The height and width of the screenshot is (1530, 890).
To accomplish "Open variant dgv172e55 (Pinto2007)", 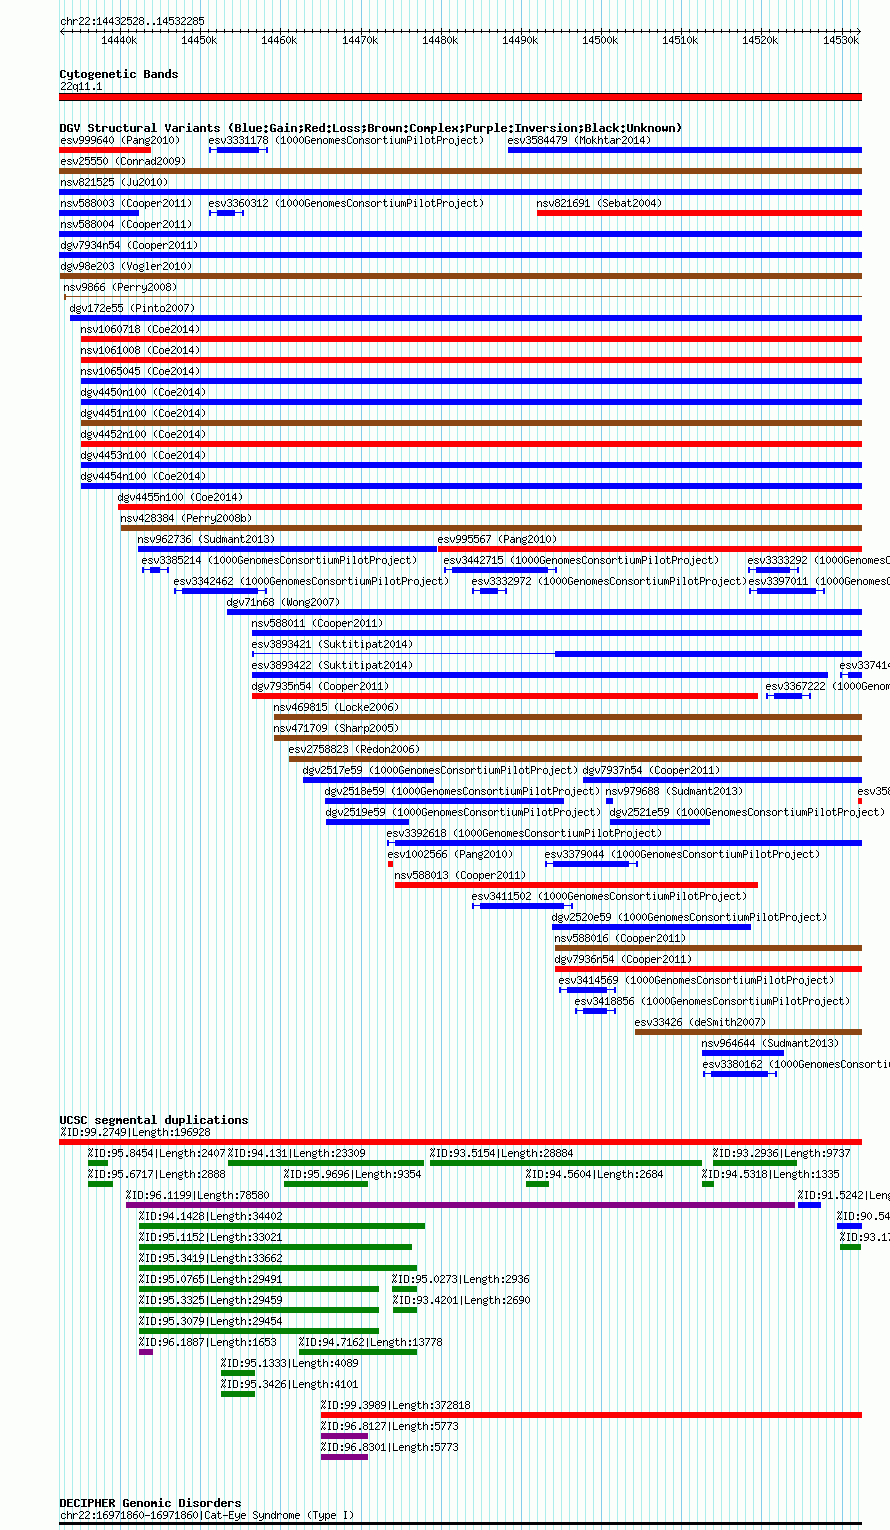I will tap(466, 318).
